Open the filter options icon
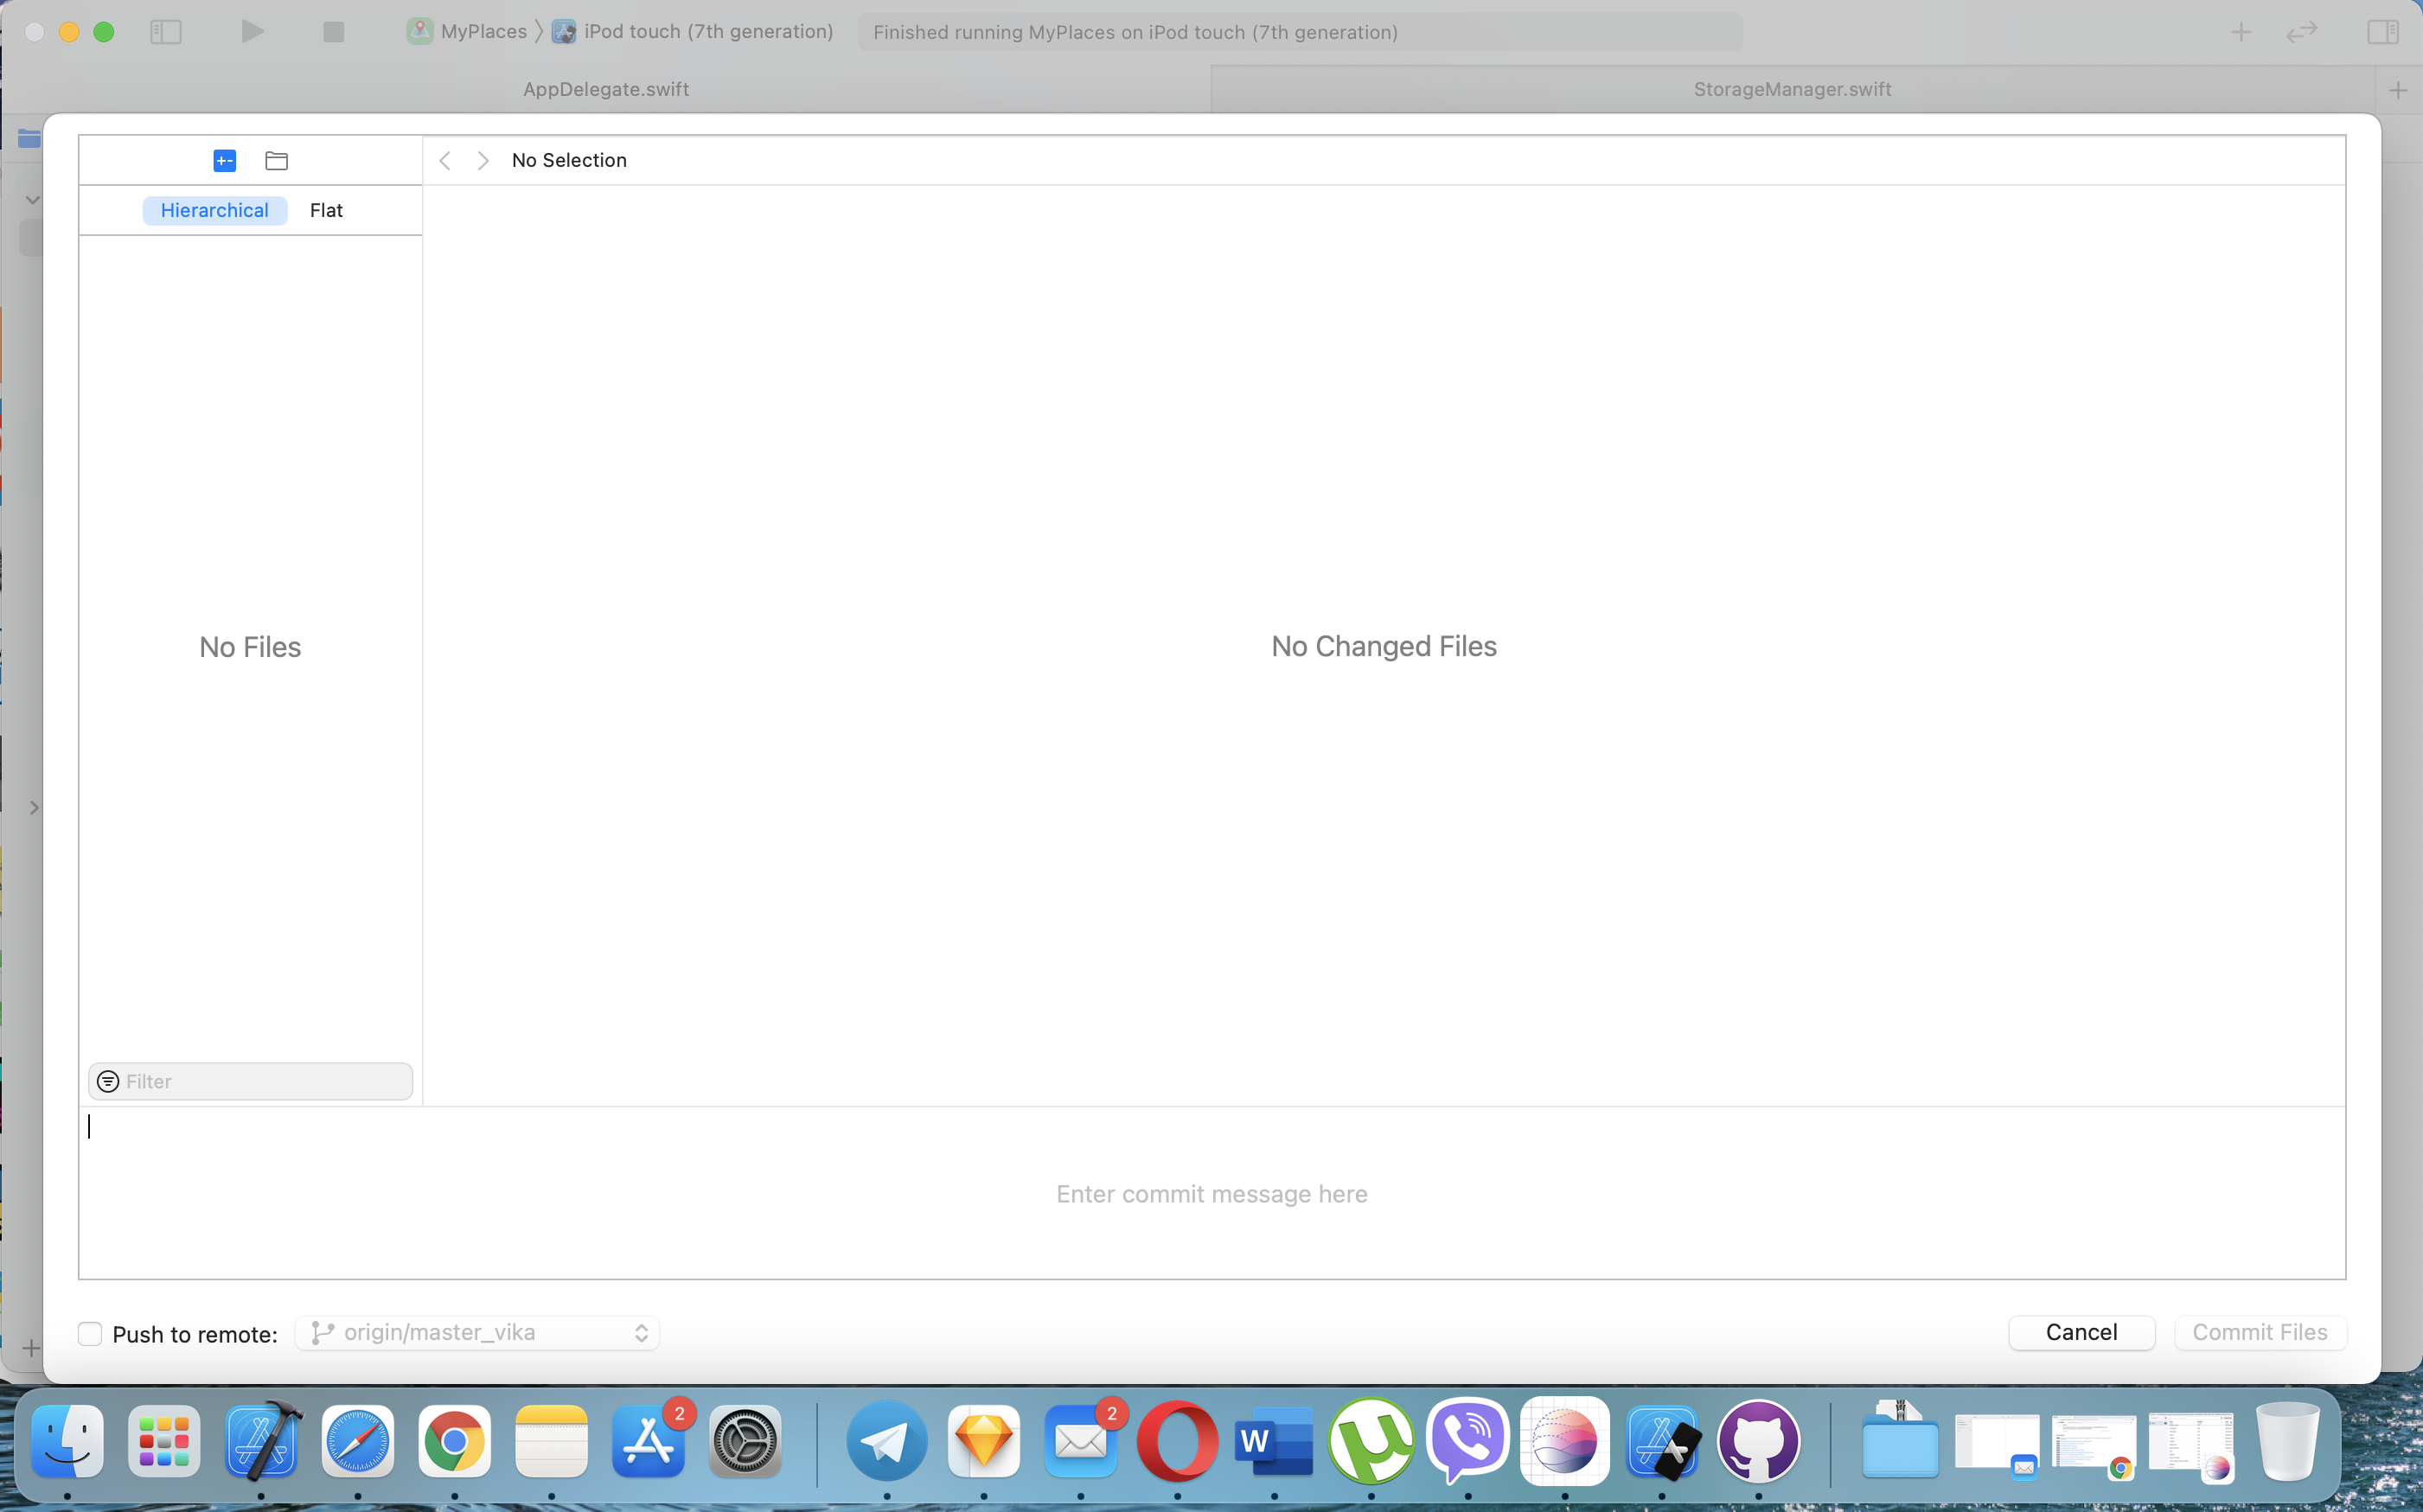2423x1512 pixels. [x=108, y=1081]
